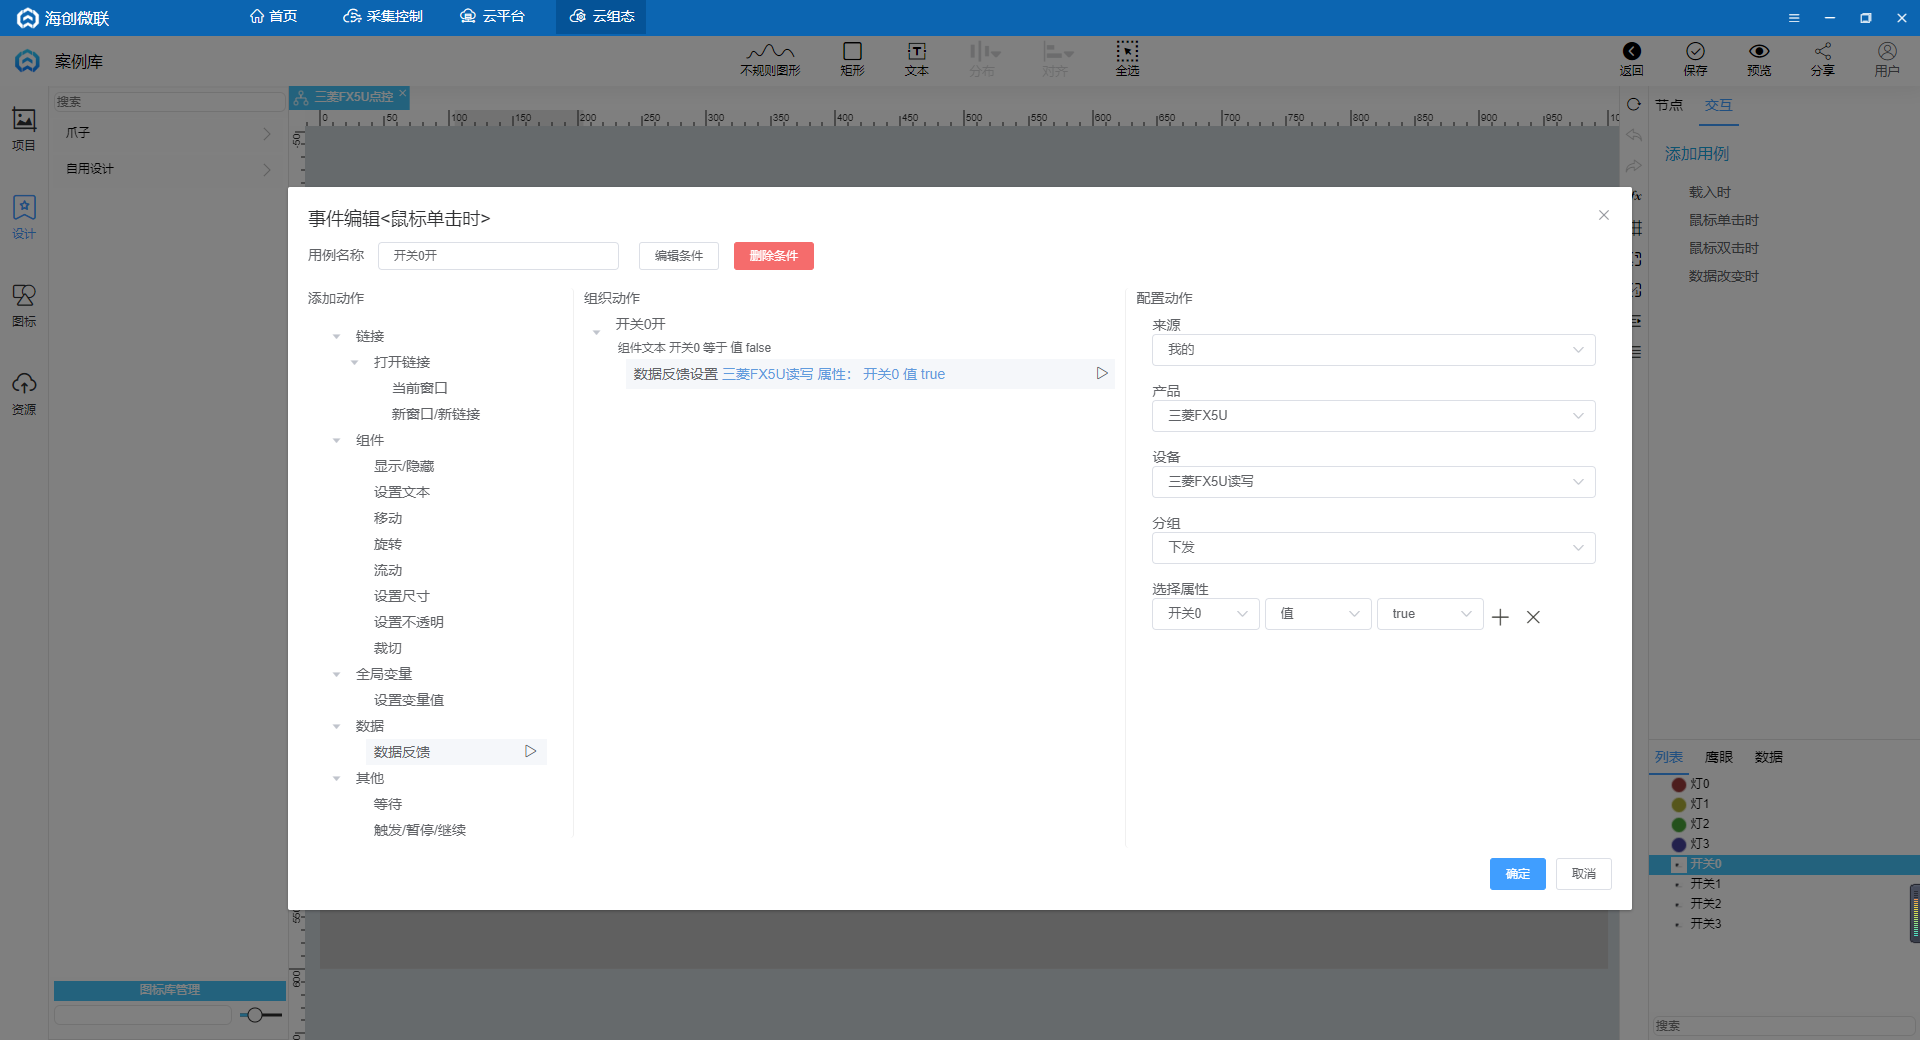Open the 值 property dropdown

[x=1317, y=613]
